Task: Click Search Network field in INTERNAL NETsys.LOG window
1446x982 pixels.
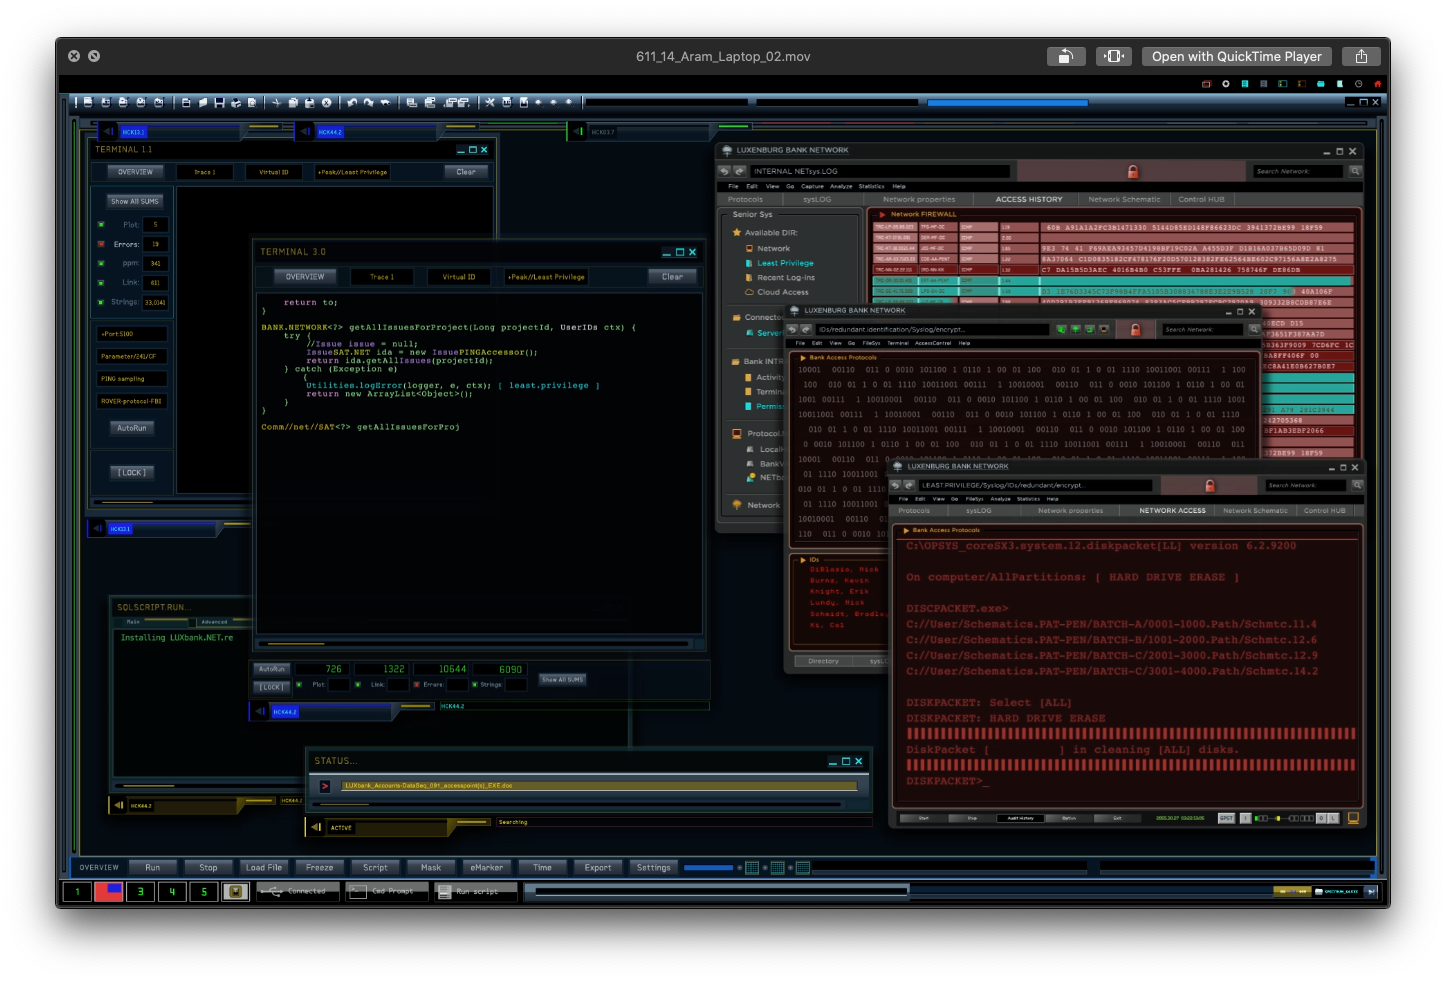Action: coord(1298,171)
